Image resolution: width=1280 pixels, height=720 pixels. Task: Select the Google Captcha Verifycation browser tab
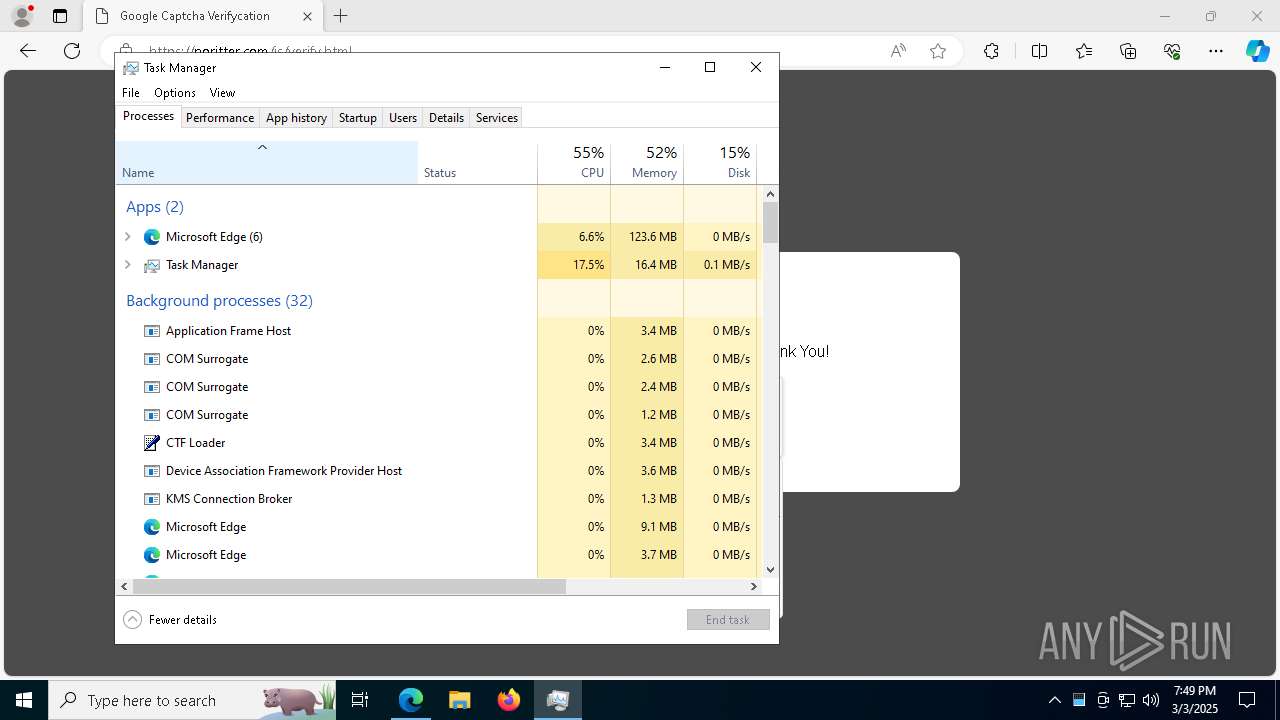click(201, 16)
